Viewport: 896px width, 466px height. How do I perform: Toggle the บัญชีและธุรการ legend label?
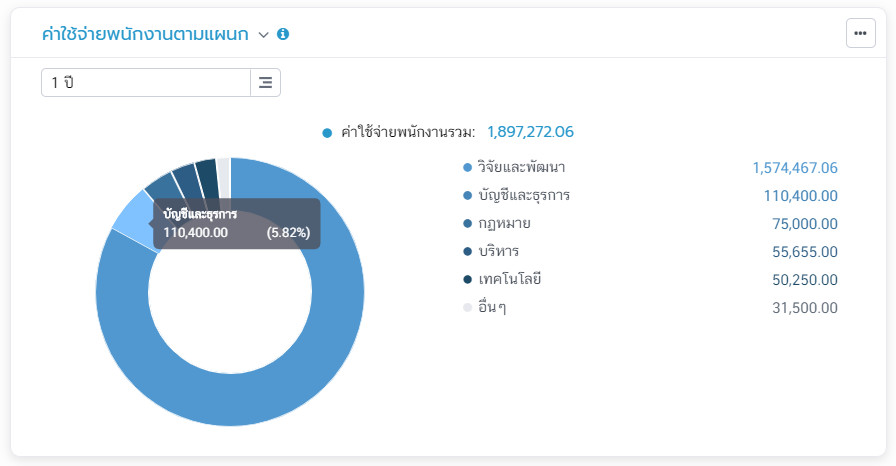(524, 196)
